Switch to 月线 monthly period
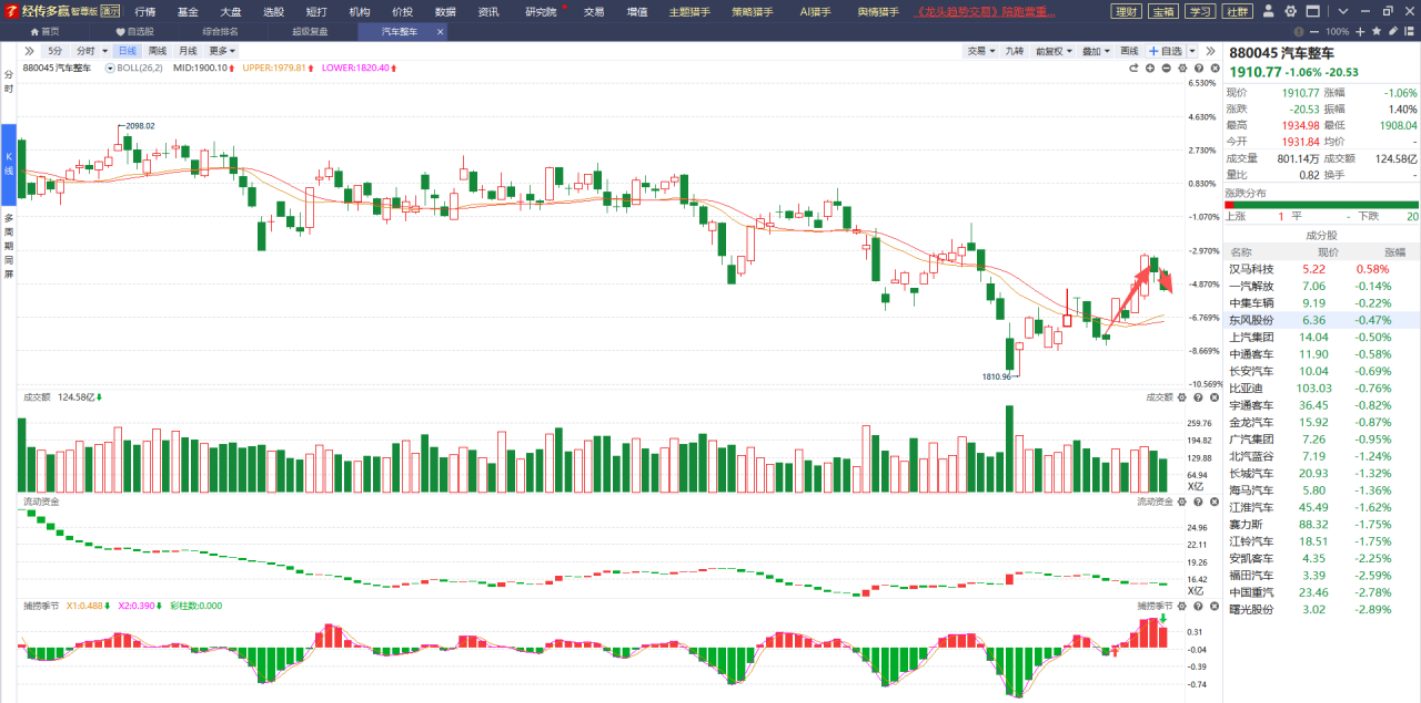 tap(188, 51)
